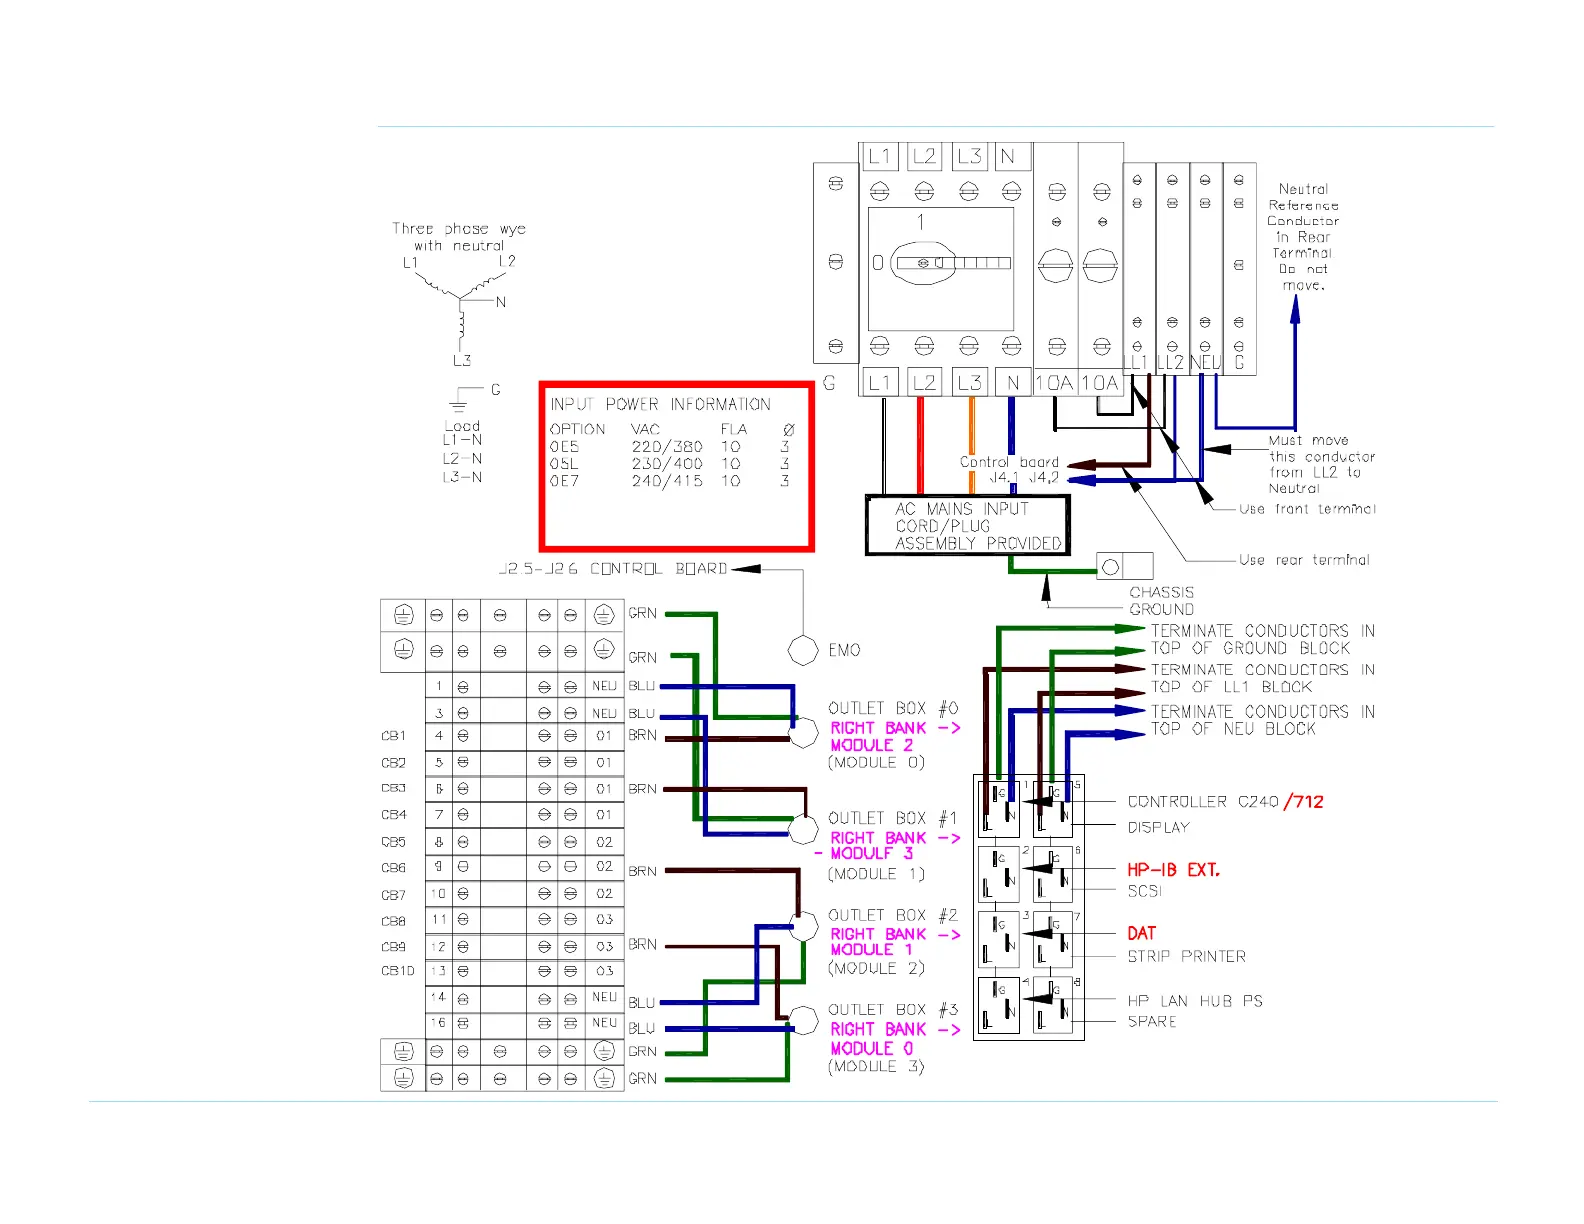Click the octagon symbol for Outlet Box #0
The height and width of the screenshot is (1224, 1584).
(803, 734)
